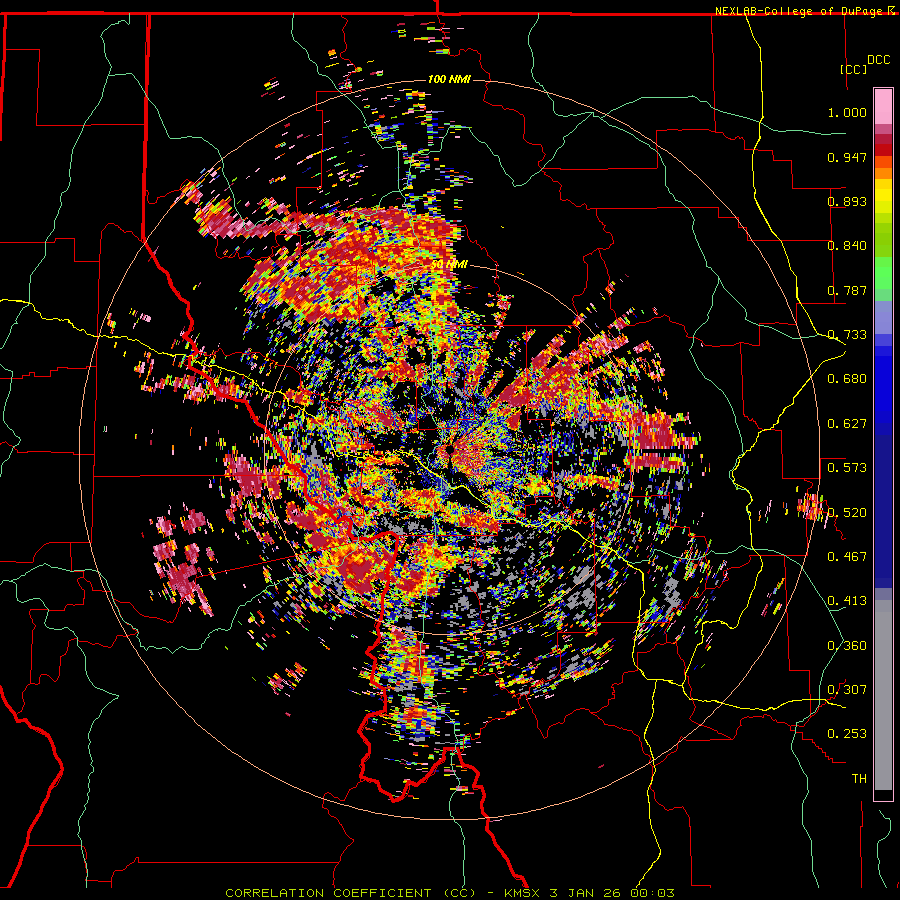Select the 0.467 scale label

[847, 557]
